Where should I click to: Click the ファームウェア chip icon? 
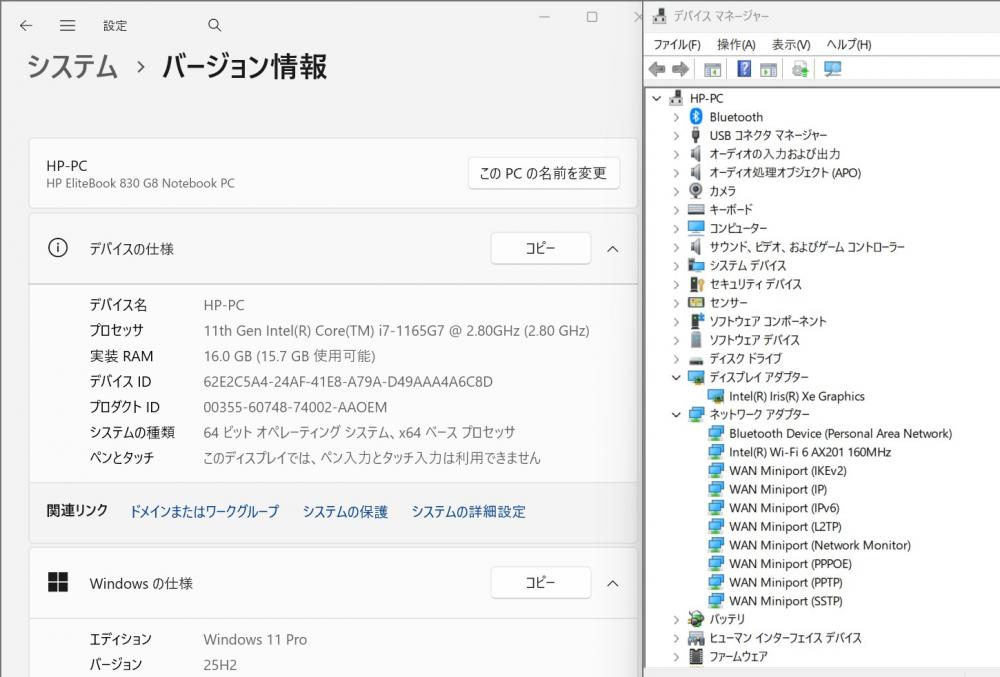click(x=696, y=656)
